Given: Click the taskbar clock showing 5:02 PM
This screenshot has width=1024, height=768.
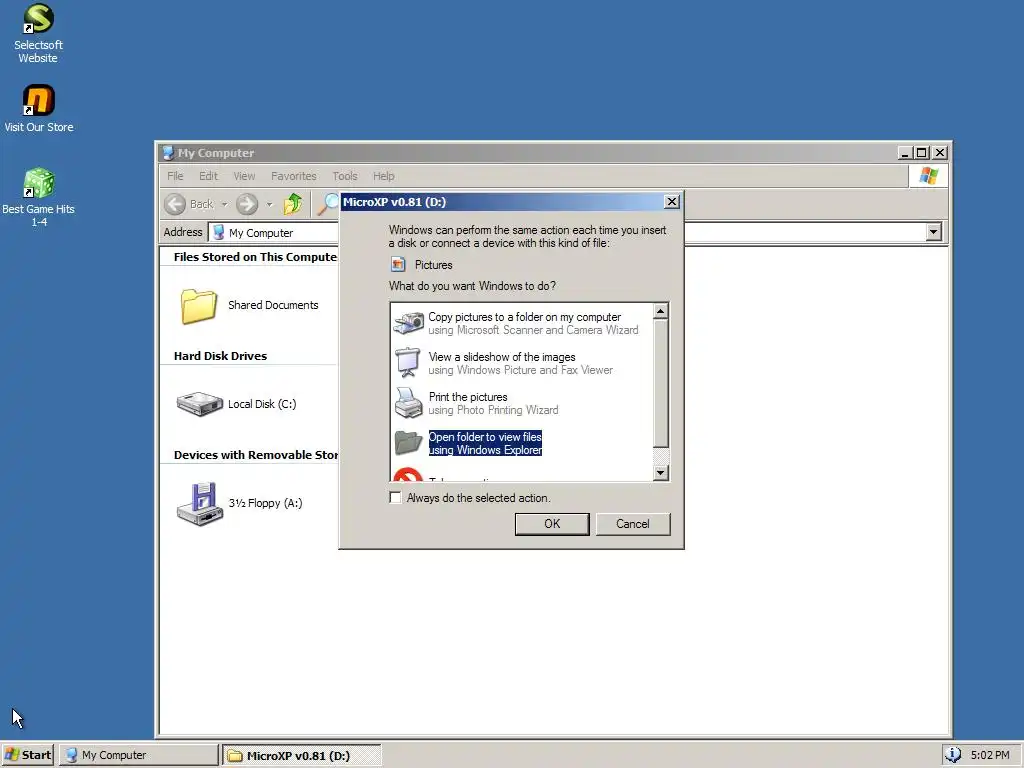Looking at the screenshot, I should tap(989, 755).
